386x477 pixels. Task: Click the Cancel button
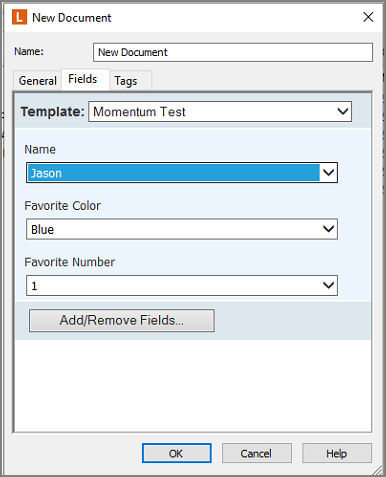coord(257,453)
